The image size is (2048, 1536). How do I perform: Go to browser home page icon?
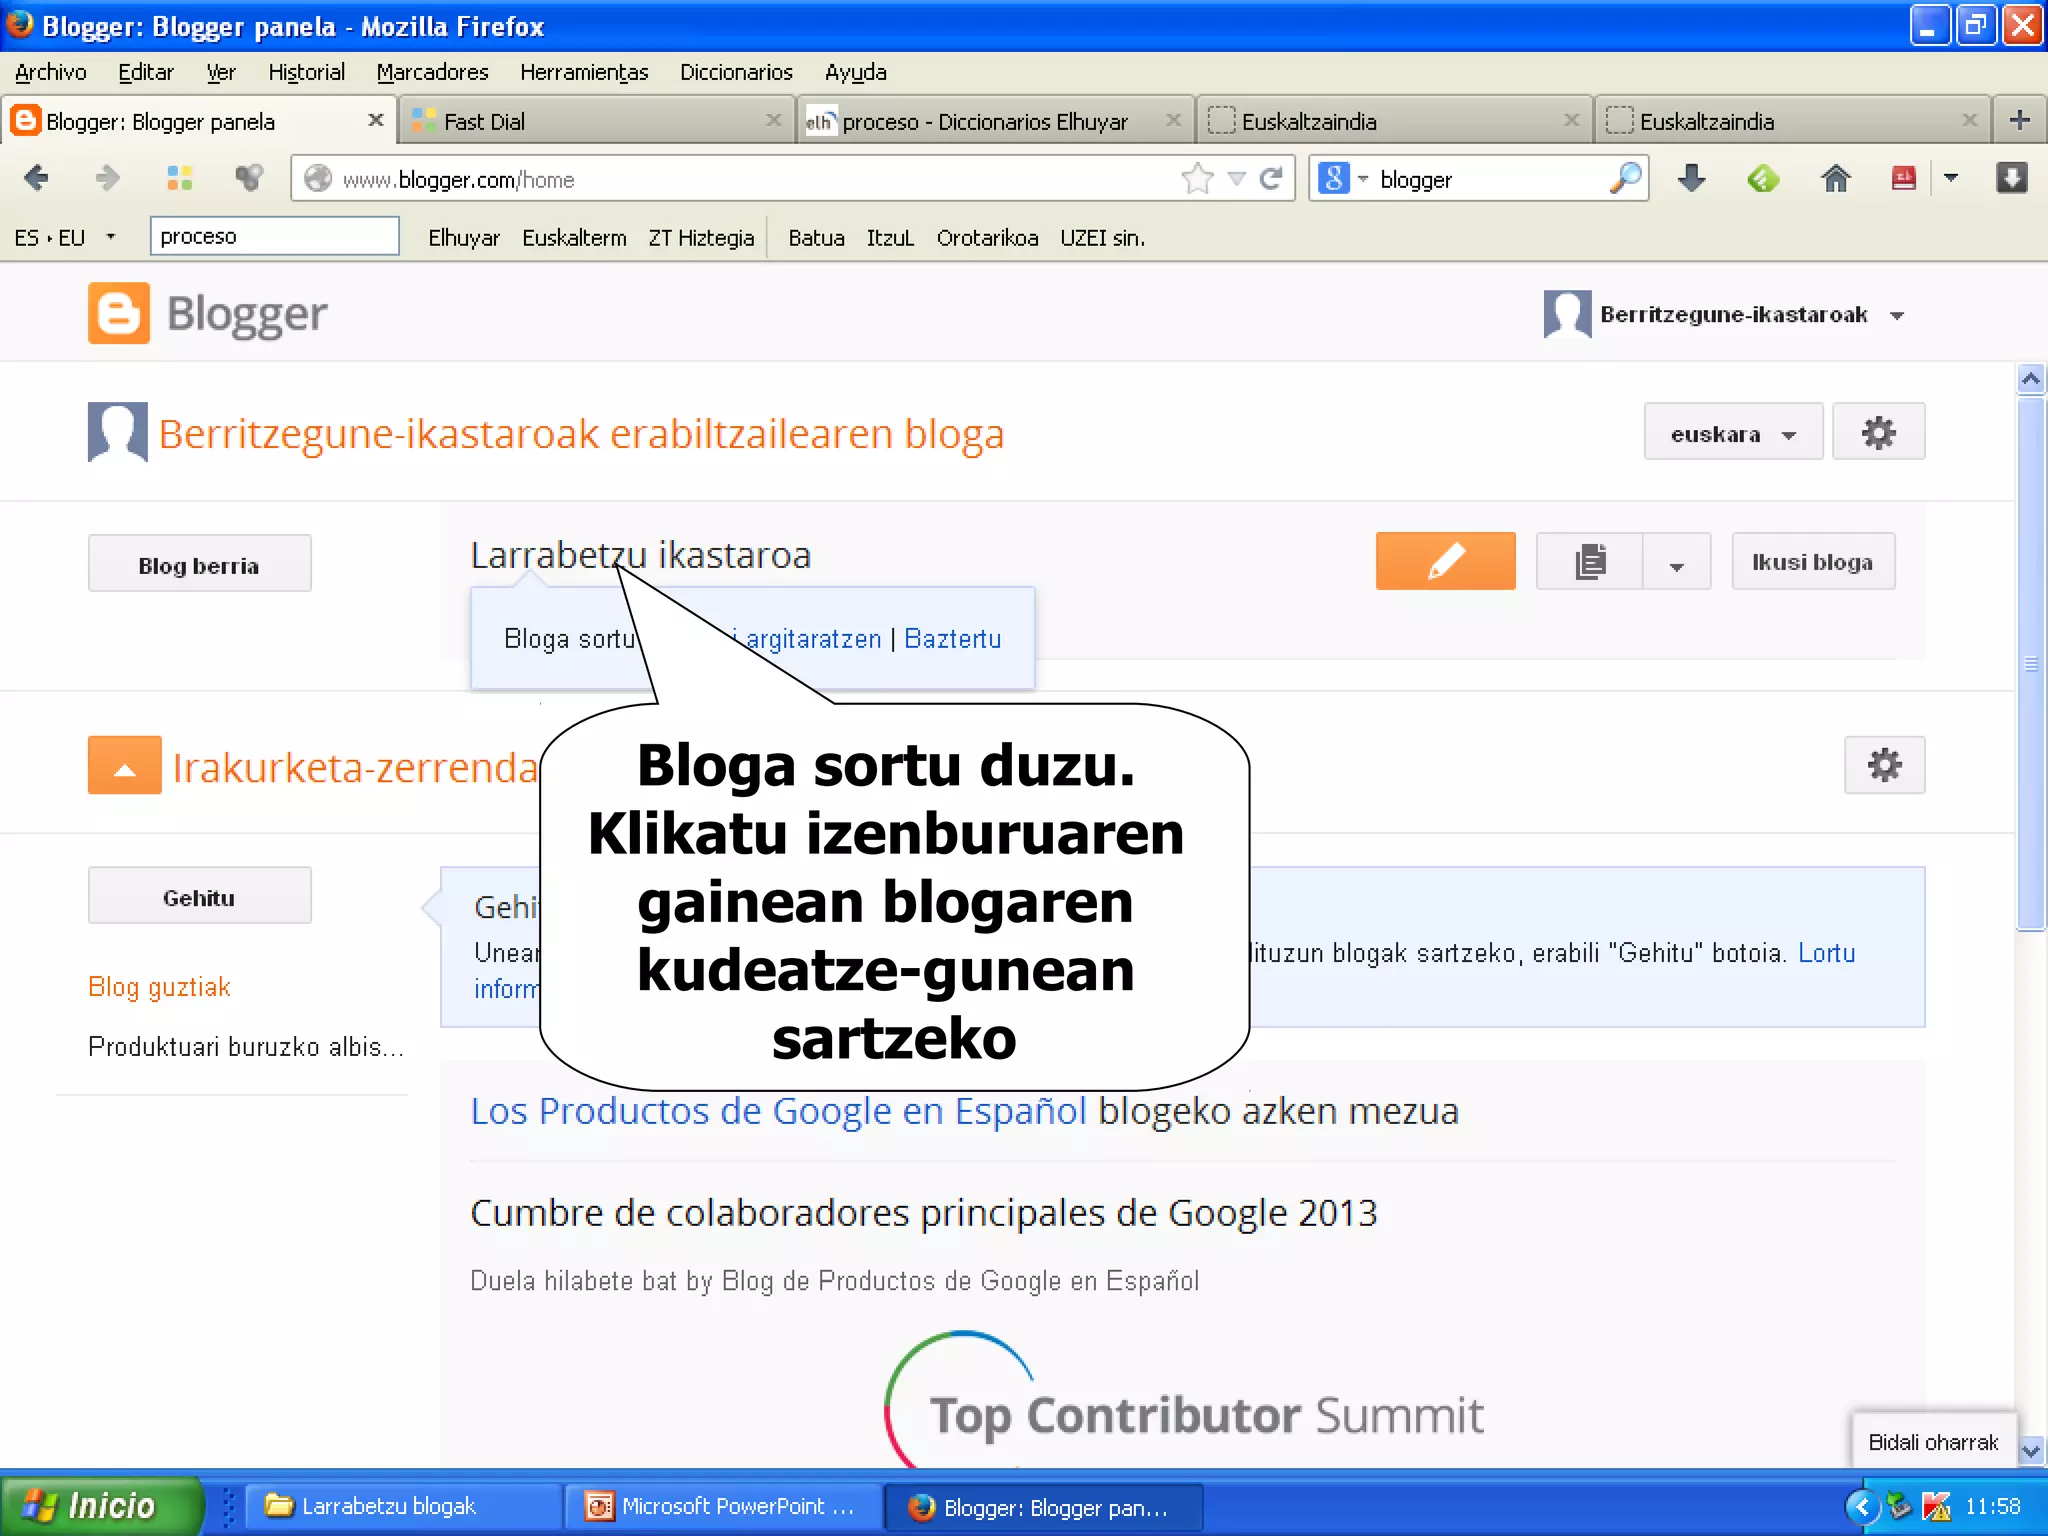(x=1835, y=179)
